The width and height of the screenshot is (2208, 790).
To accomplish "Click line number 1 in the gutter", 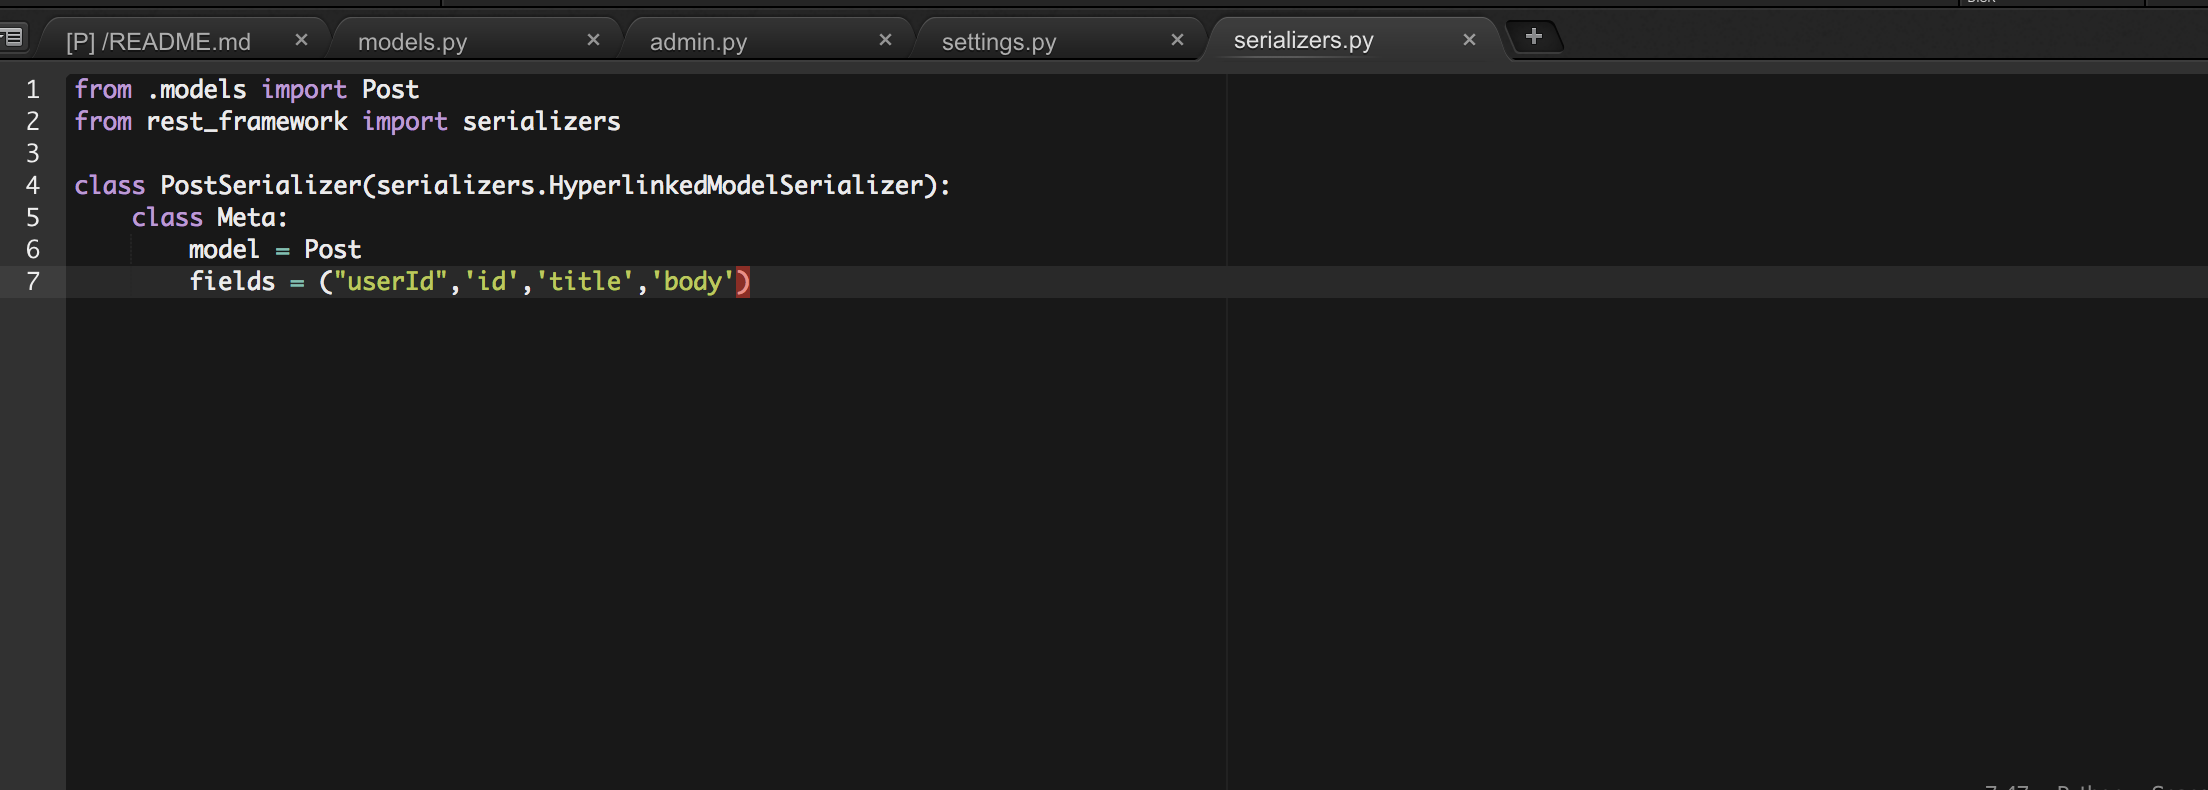I will tap(33, 90).
